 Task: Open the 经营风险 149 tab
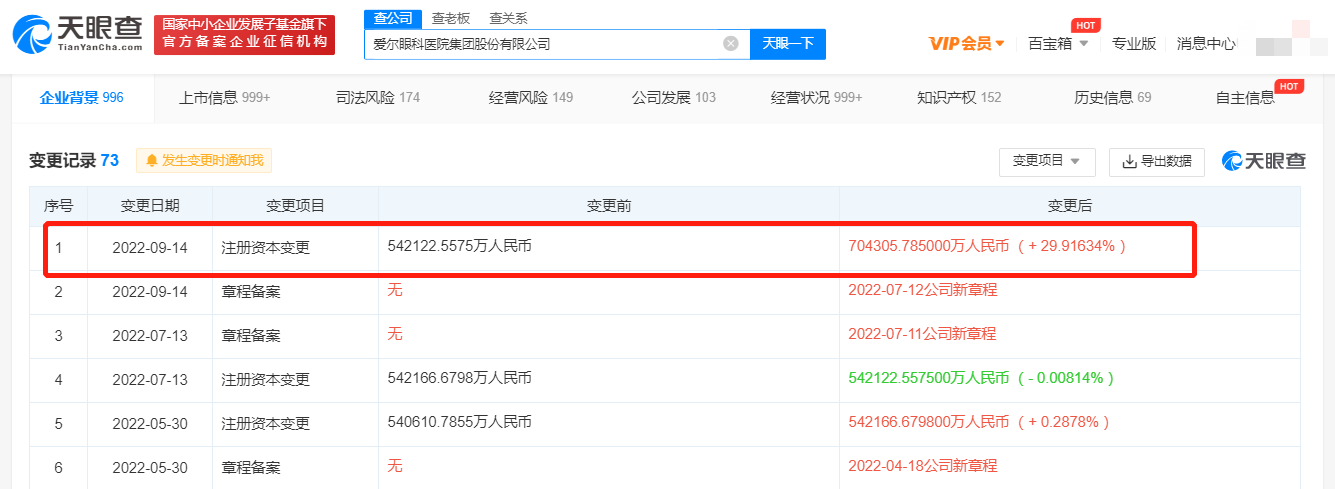click(531, 98)
